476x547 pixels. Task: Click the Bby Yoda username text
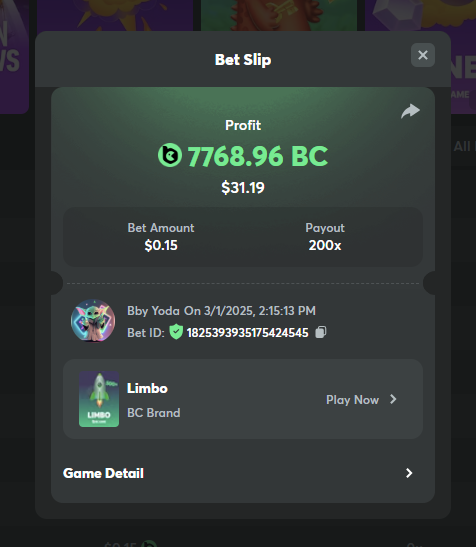153,311
